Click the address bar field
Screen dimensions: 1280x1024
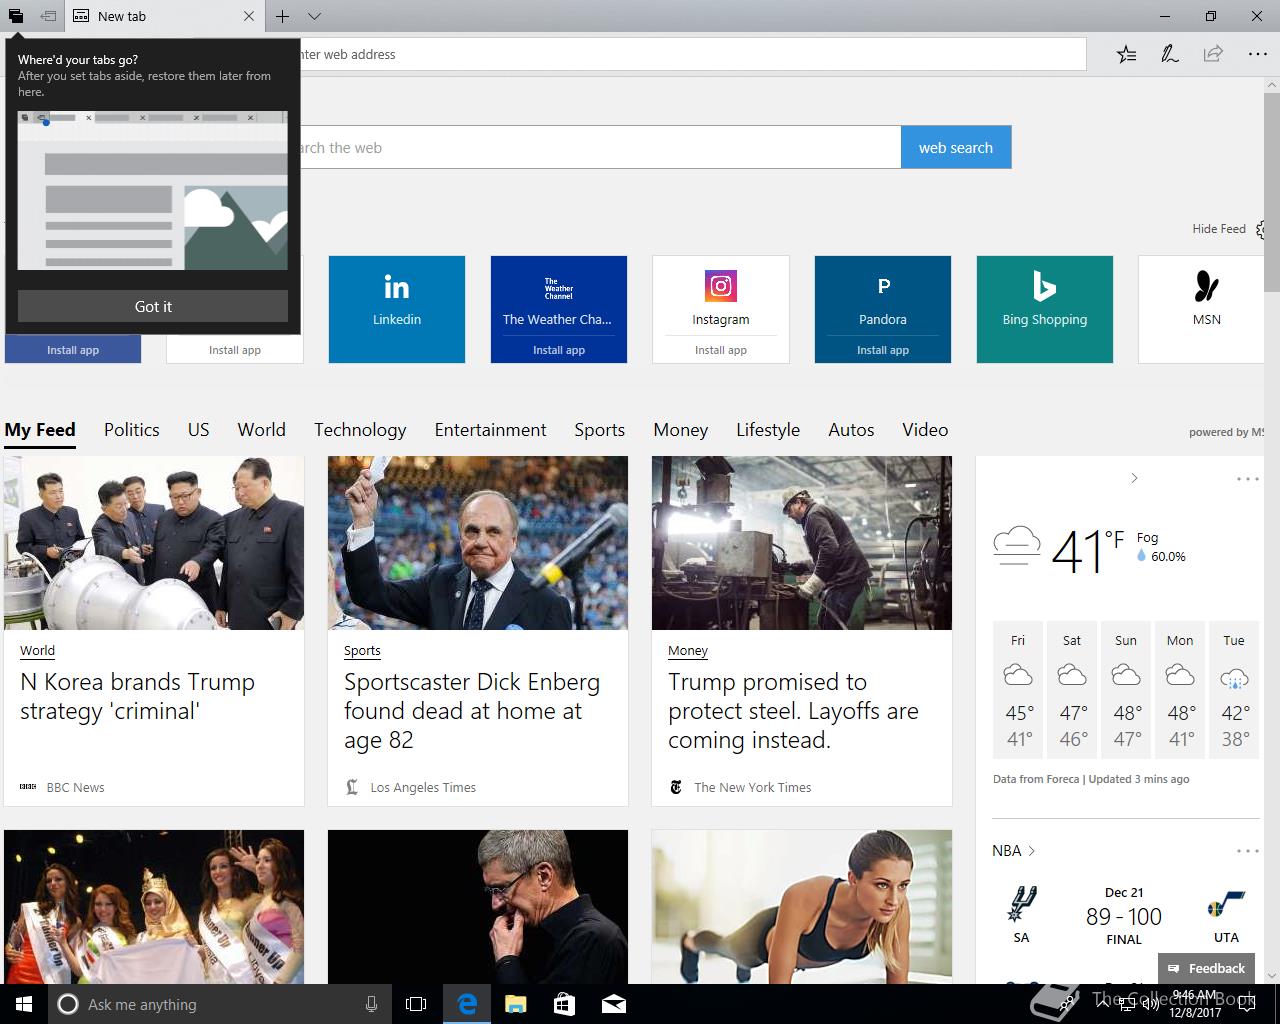click(692, 54)
